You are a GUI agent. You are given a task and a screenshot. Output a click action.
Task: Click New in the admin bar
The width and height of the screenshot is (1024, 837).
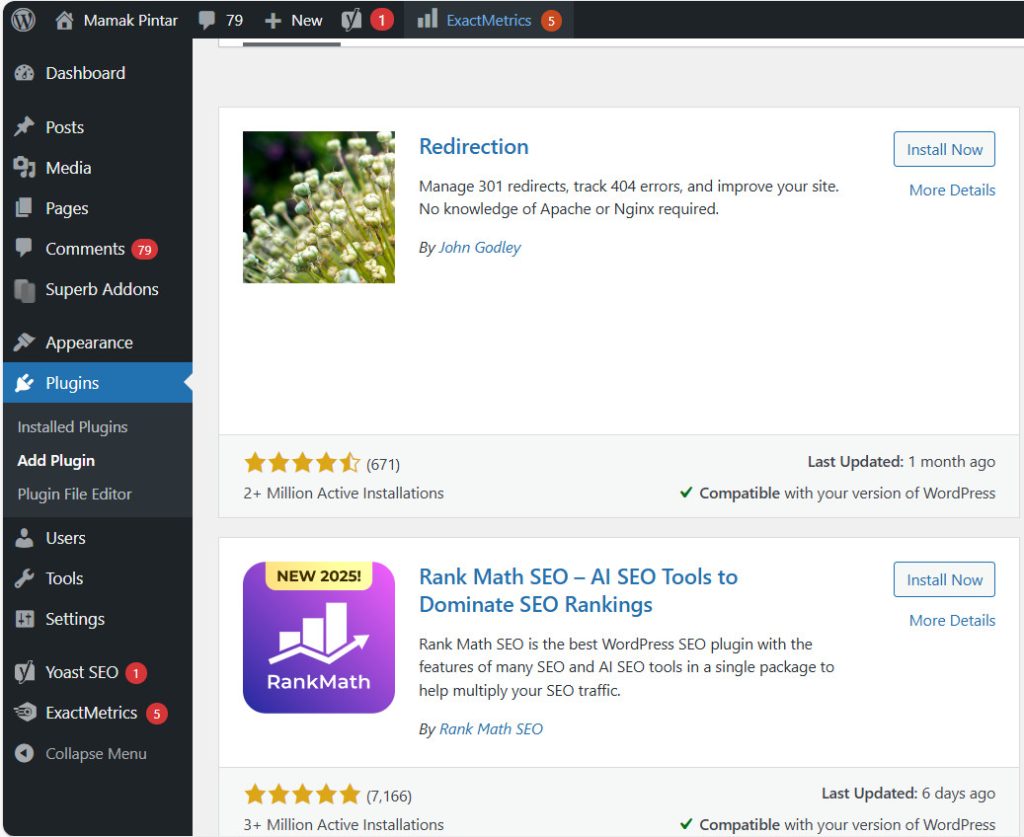(306, 21)
